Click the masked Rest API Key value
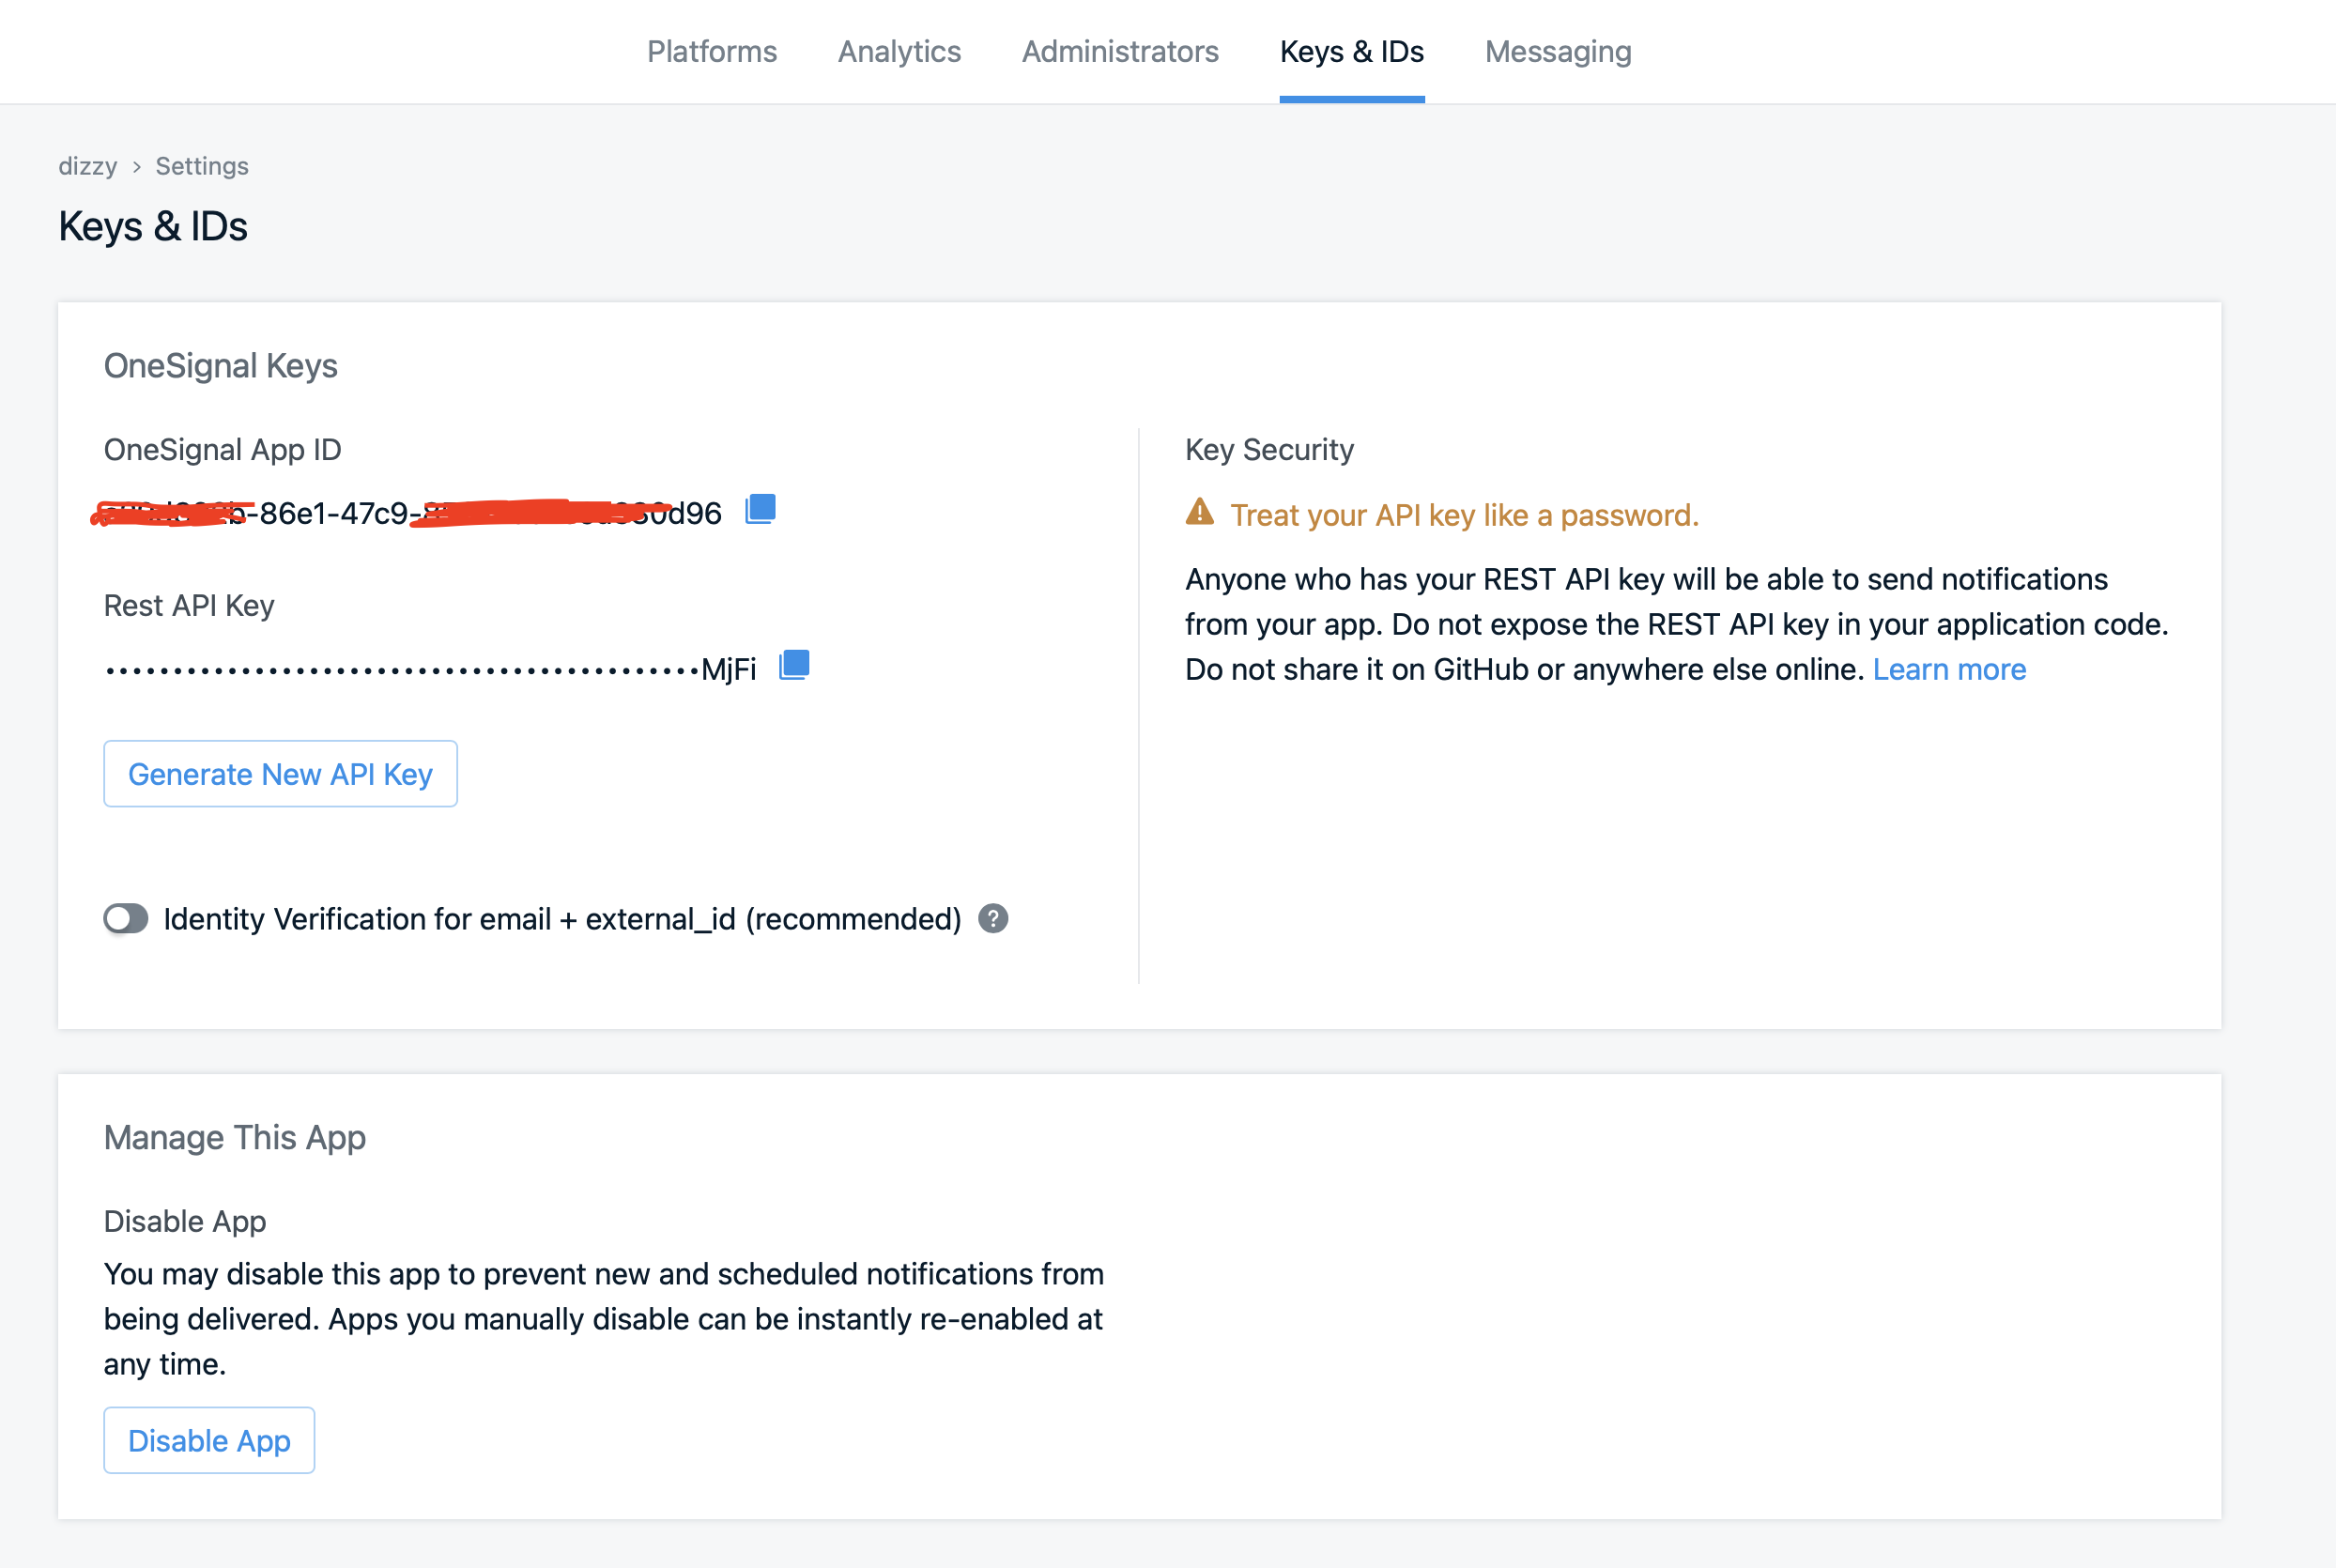The image size is (2336, 1568). pos(430,670)
